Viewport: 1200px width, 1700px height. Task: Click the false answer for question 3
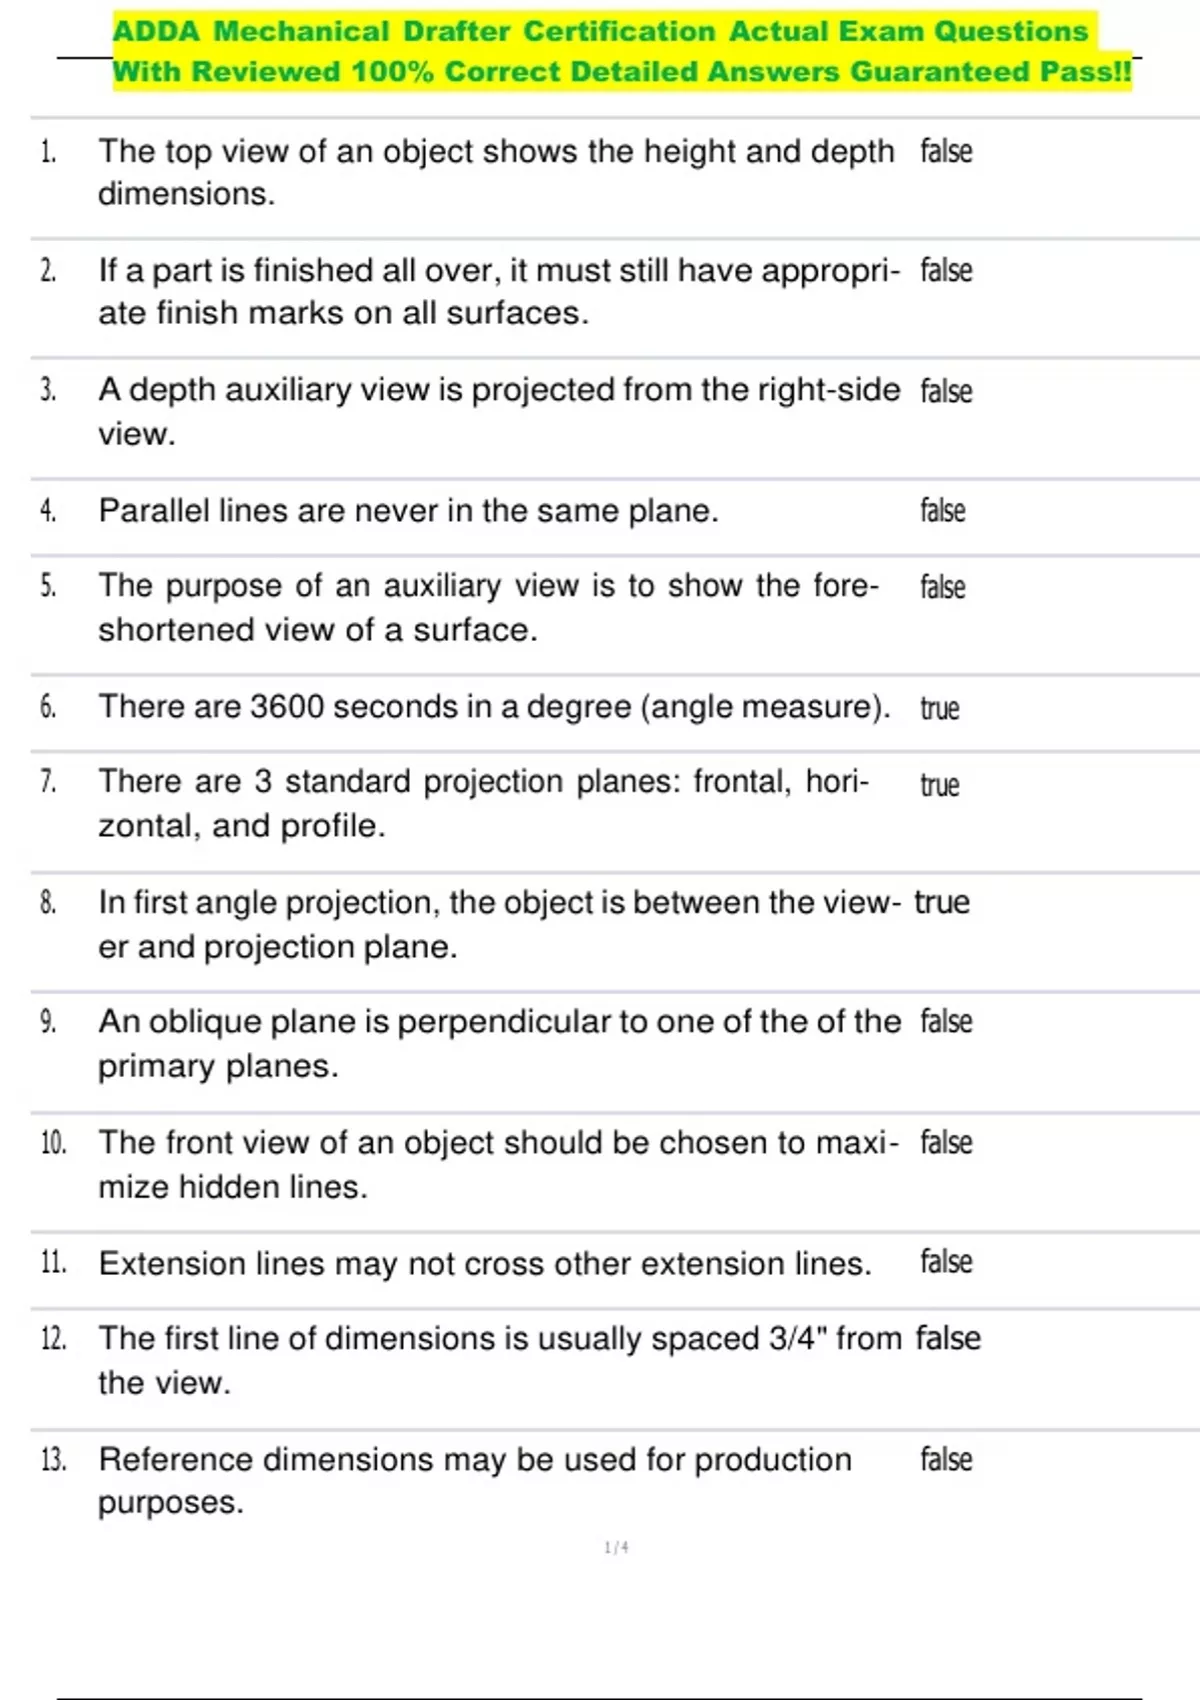(x=946, y=391)
